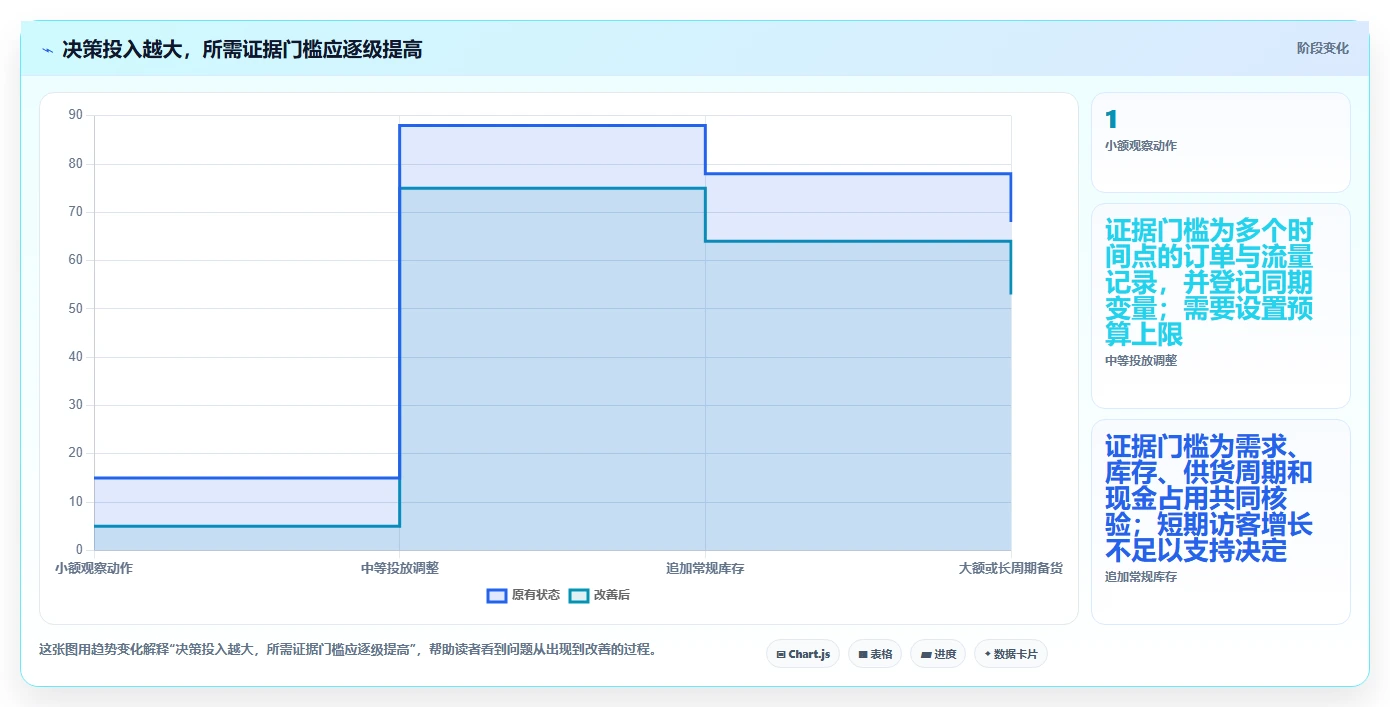This screenshot has height=707, width=1390.
Task: Click the description sentence below the chart
Action: [x=349, y=649]
